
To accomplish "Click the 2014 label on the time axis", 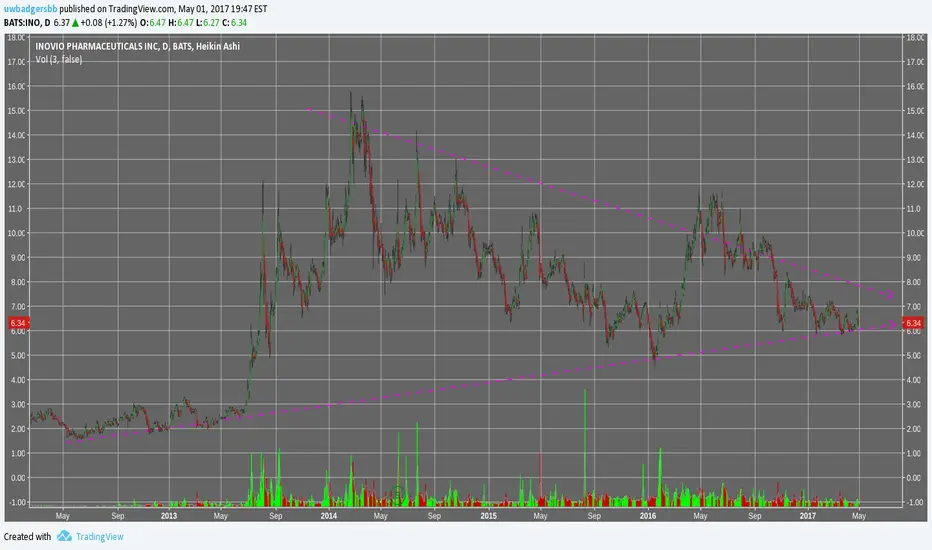I will point(329,516).
